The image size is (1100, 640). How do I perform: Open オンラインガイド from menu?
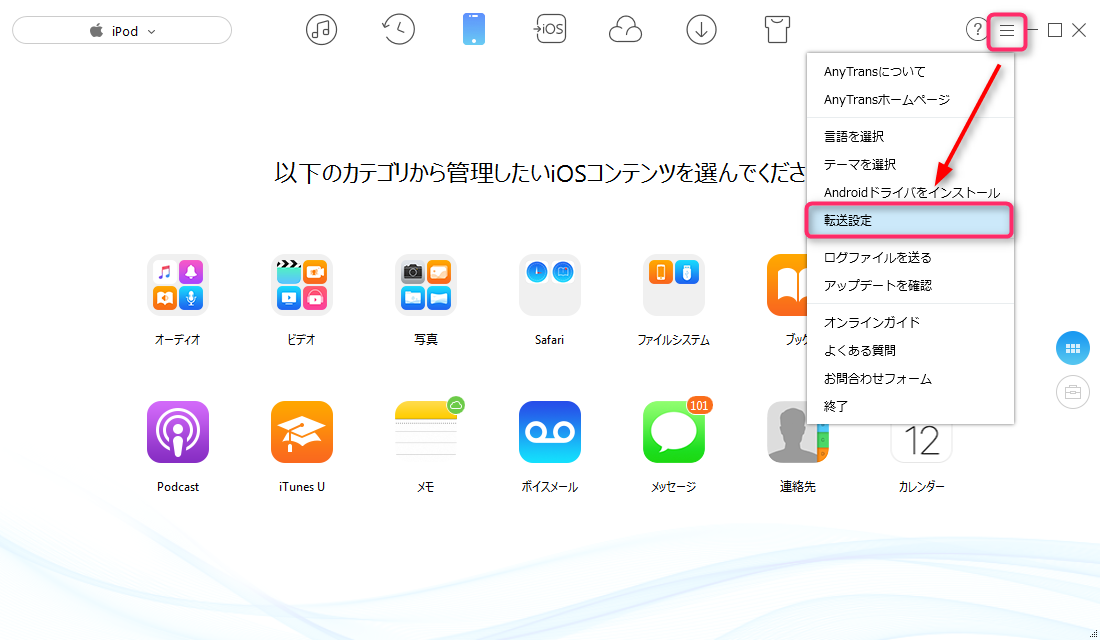910,322
